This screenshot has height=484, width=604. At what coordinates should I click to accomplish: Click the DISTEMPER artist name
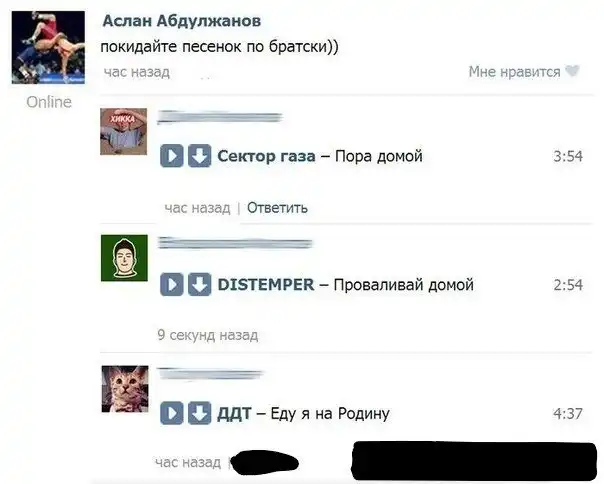(266, 285)
